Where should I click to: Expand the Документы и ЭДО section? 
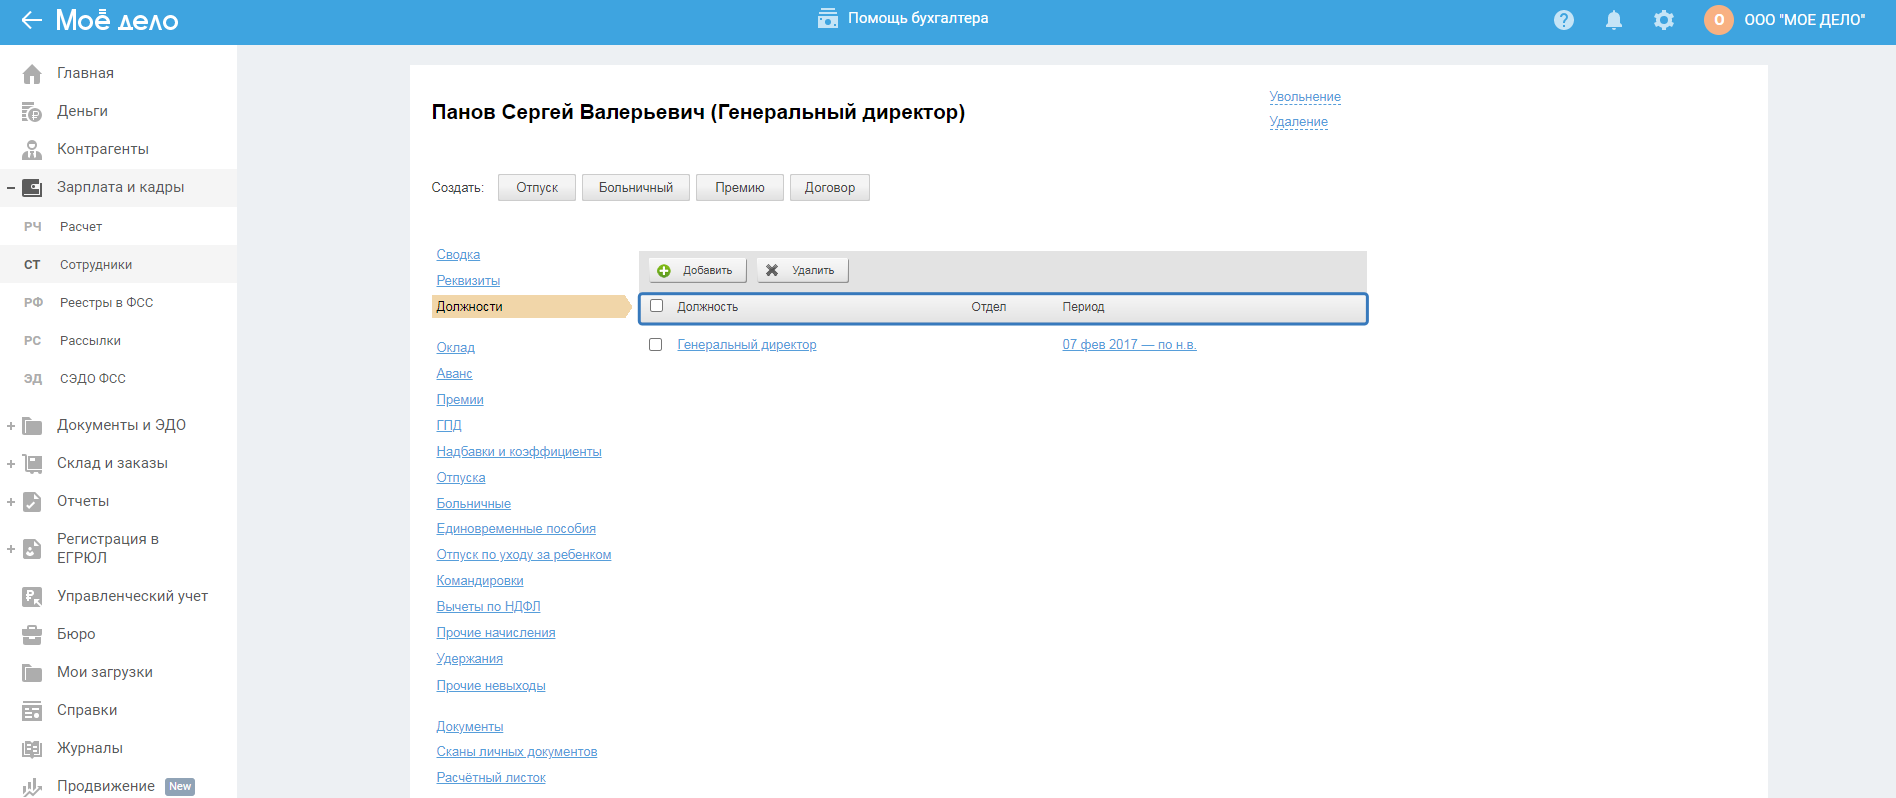11,426
